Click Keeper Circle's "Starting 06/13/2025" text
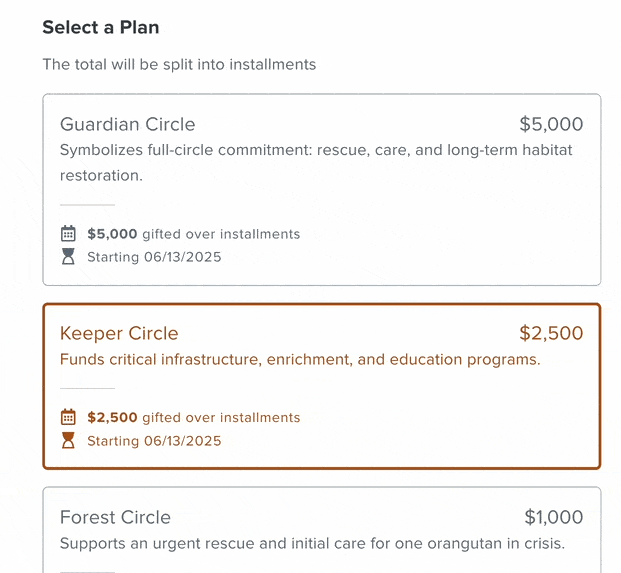Viewport: 621px width, 573px height. [x=154, y=441]
